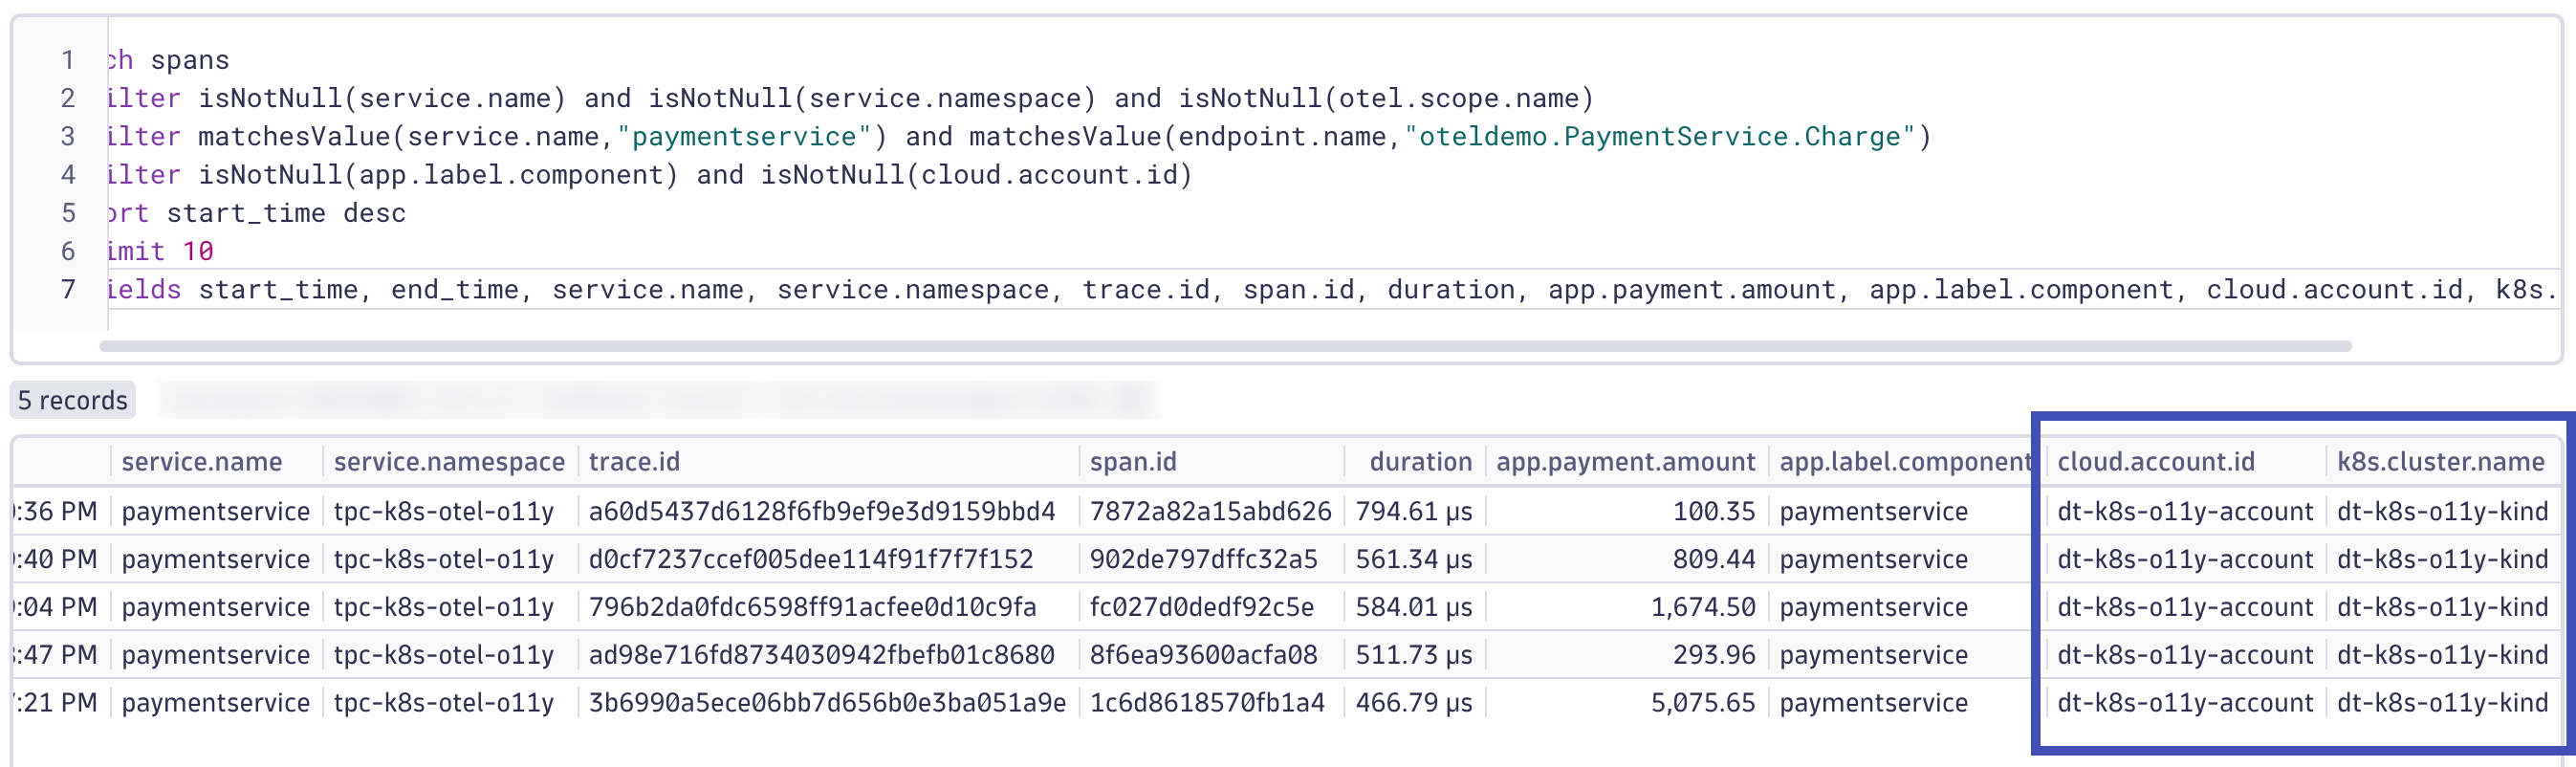This screenshot has width=2576, height=767.
Task: Click the "oteldemo.PaymentService.Charge" string in query
Action: coord(1659,136)
